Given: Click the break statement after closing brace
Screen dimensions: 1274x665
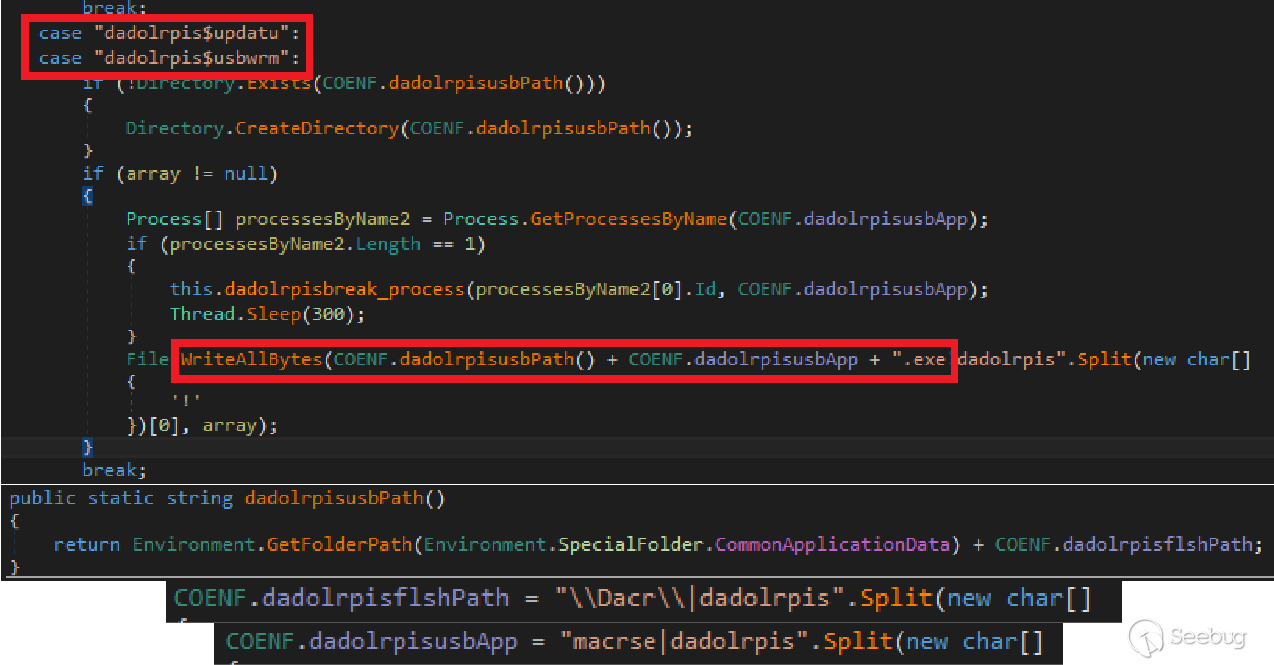Looking at the screenshot, I should [x=110, y=469].
